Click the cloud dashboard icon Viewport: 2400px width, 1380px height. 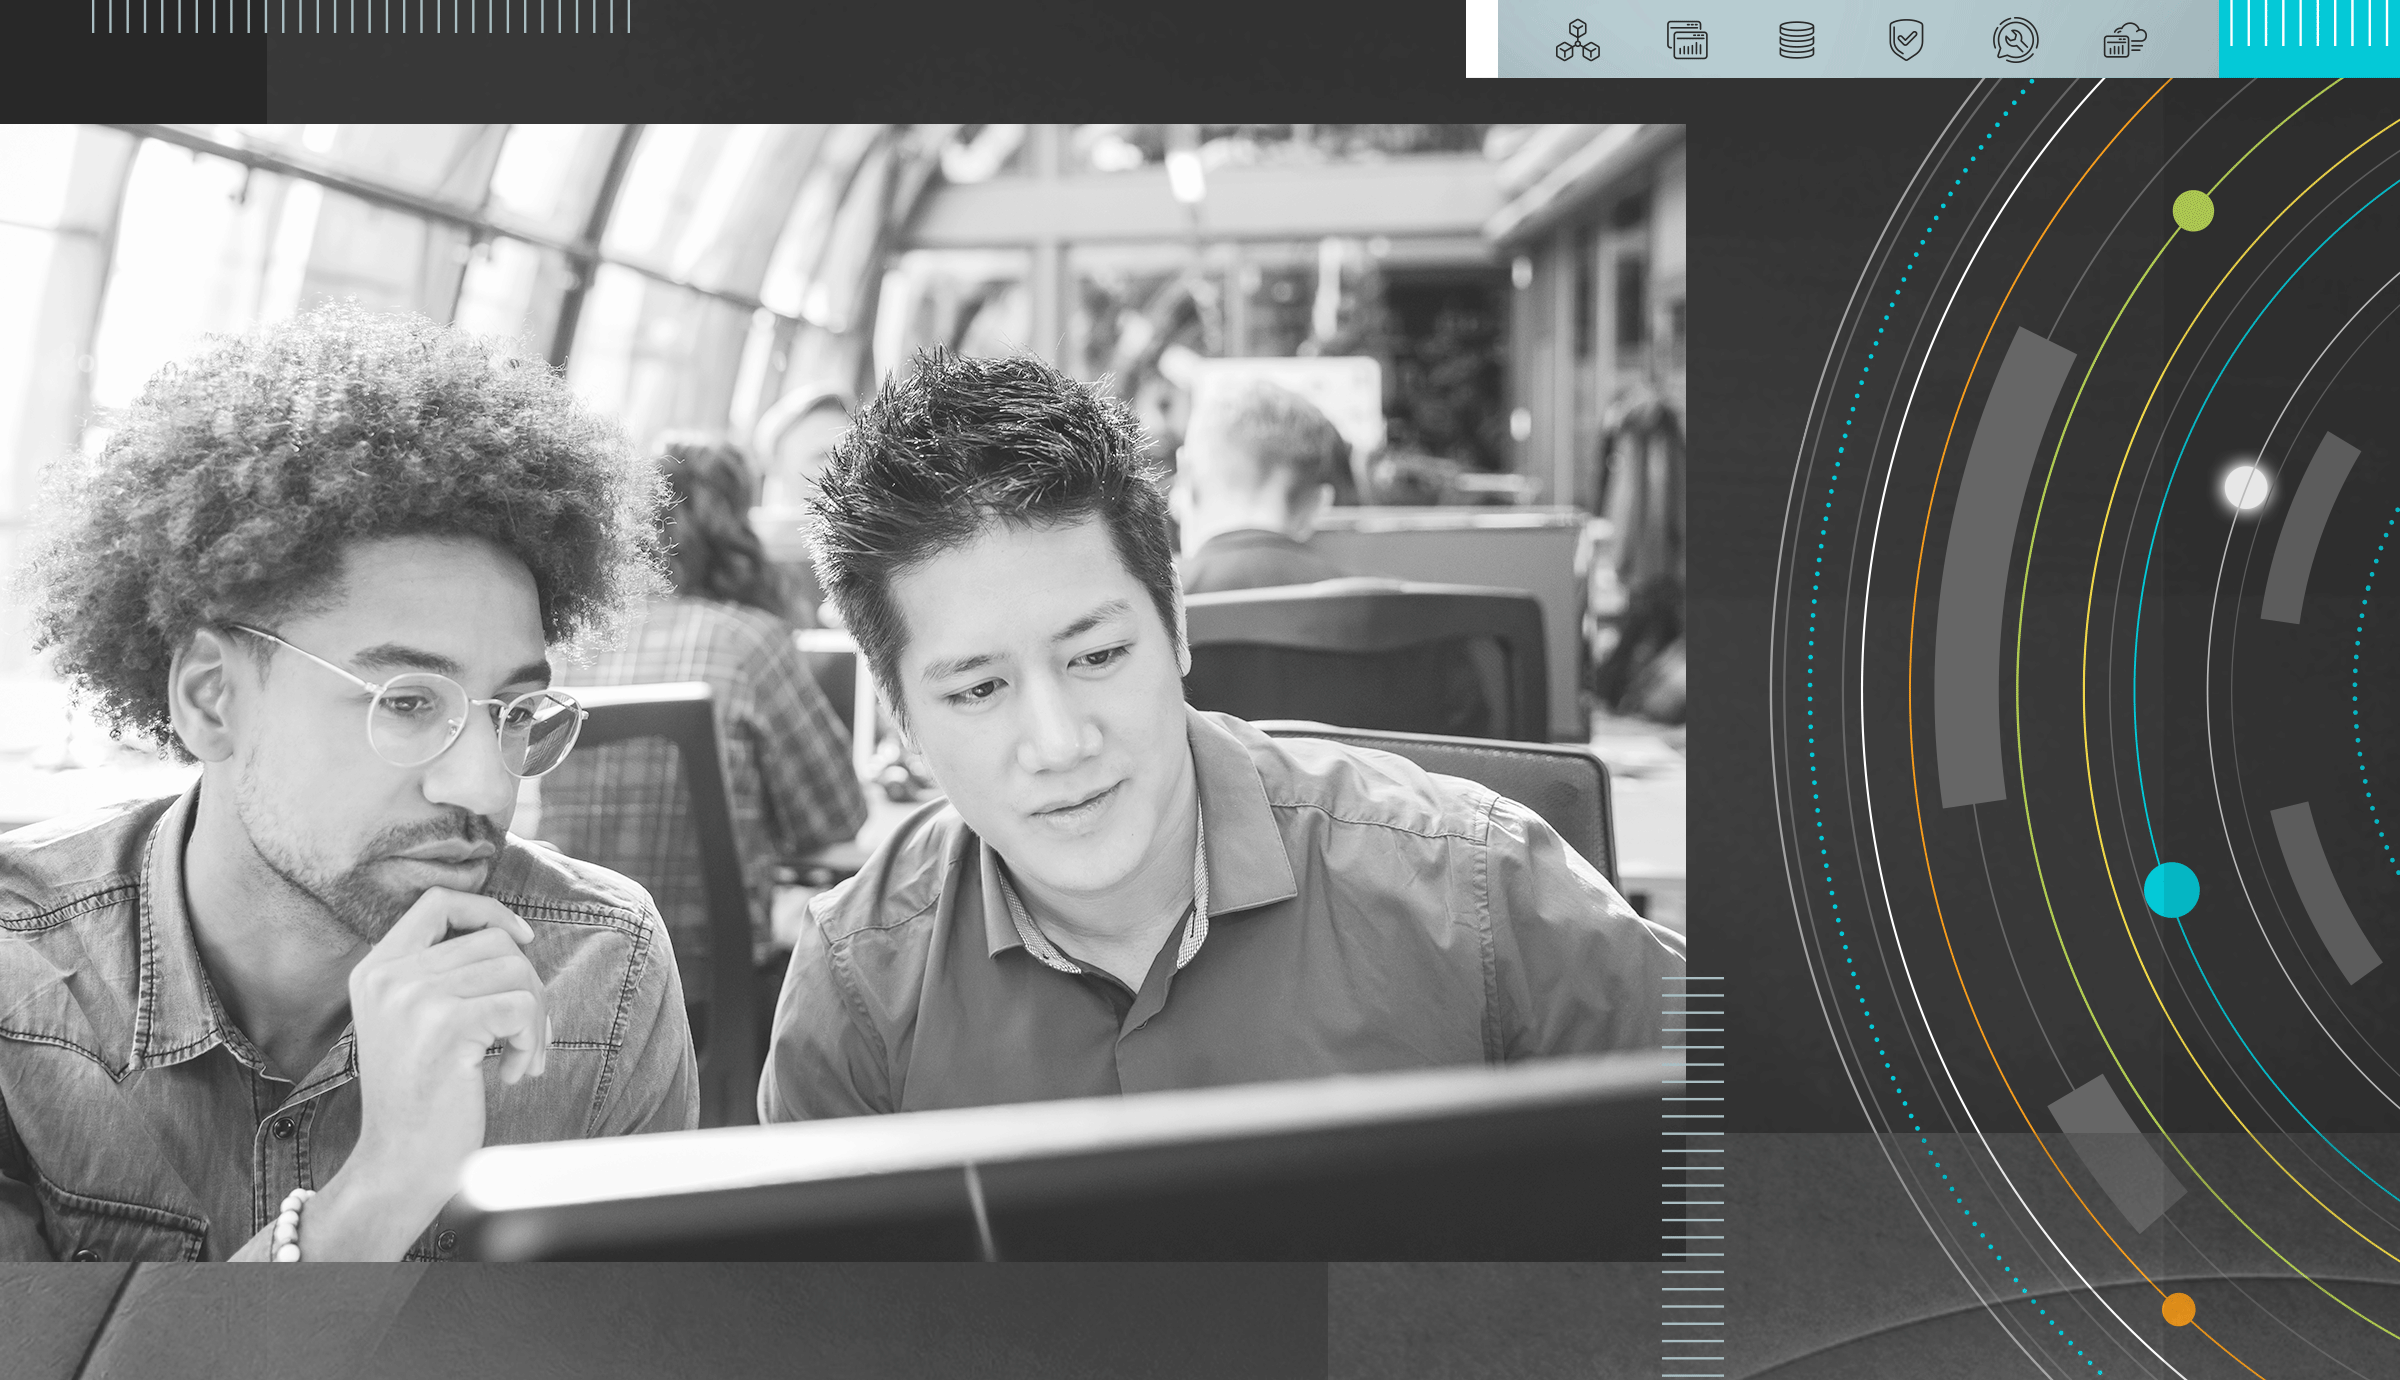[2125, 41]
